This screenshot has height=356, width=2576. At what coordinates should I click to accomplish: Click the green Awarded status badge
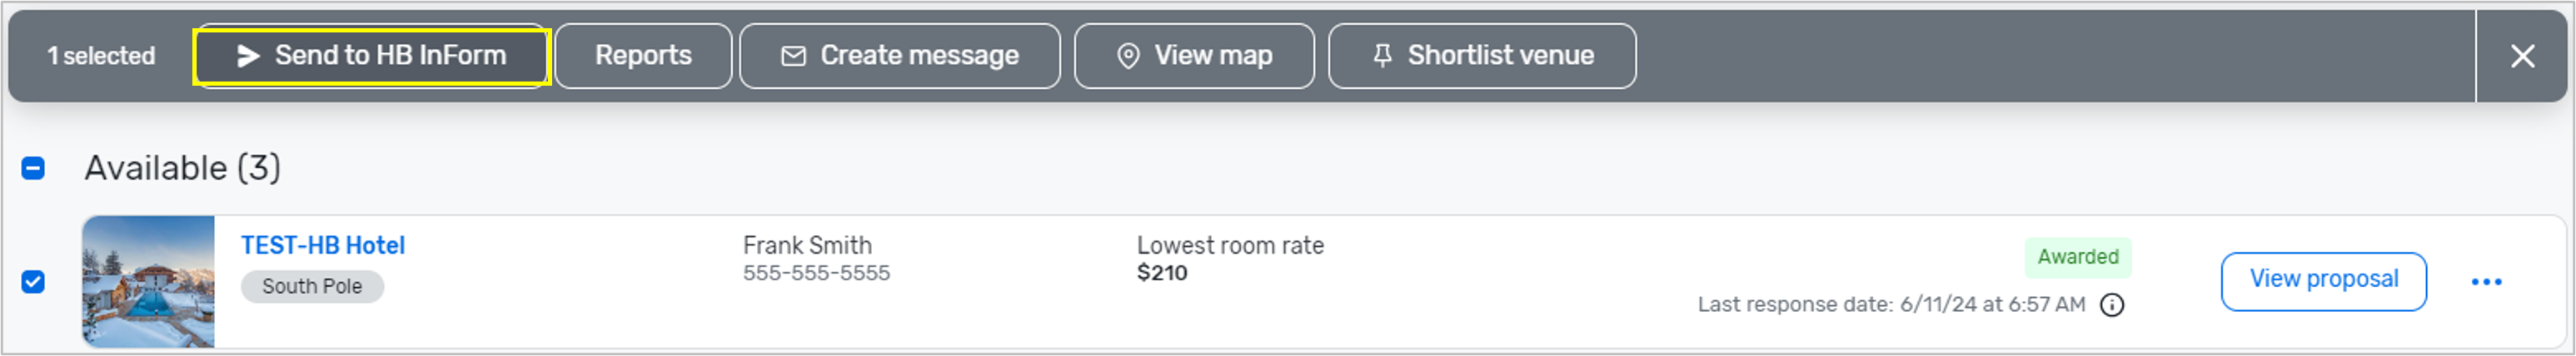click(2077, 257)
